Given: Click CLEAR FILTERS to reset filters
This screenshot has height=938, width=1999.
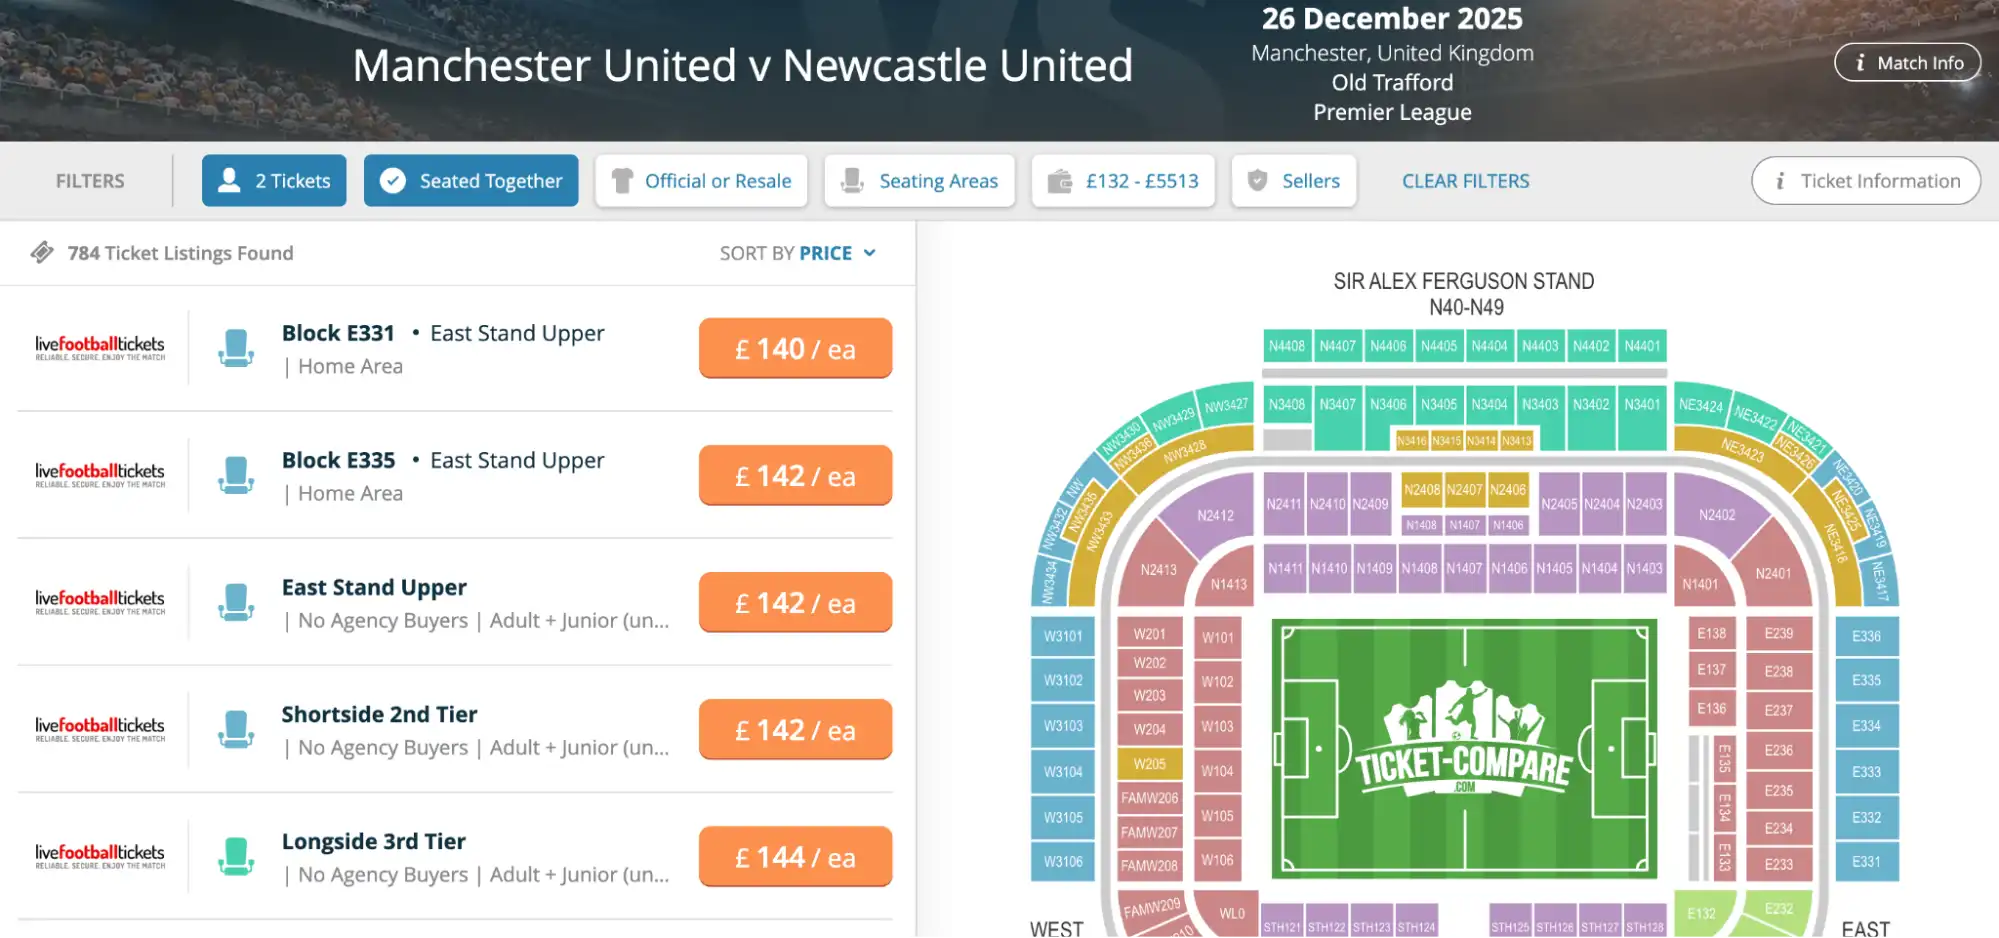Looking at the screenshot, I should (x=1465, y=180).
